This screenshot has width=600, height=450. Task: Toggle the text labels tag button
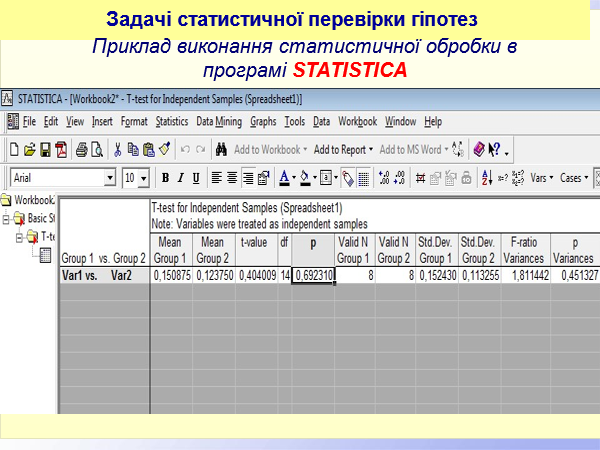click(348, 178)
